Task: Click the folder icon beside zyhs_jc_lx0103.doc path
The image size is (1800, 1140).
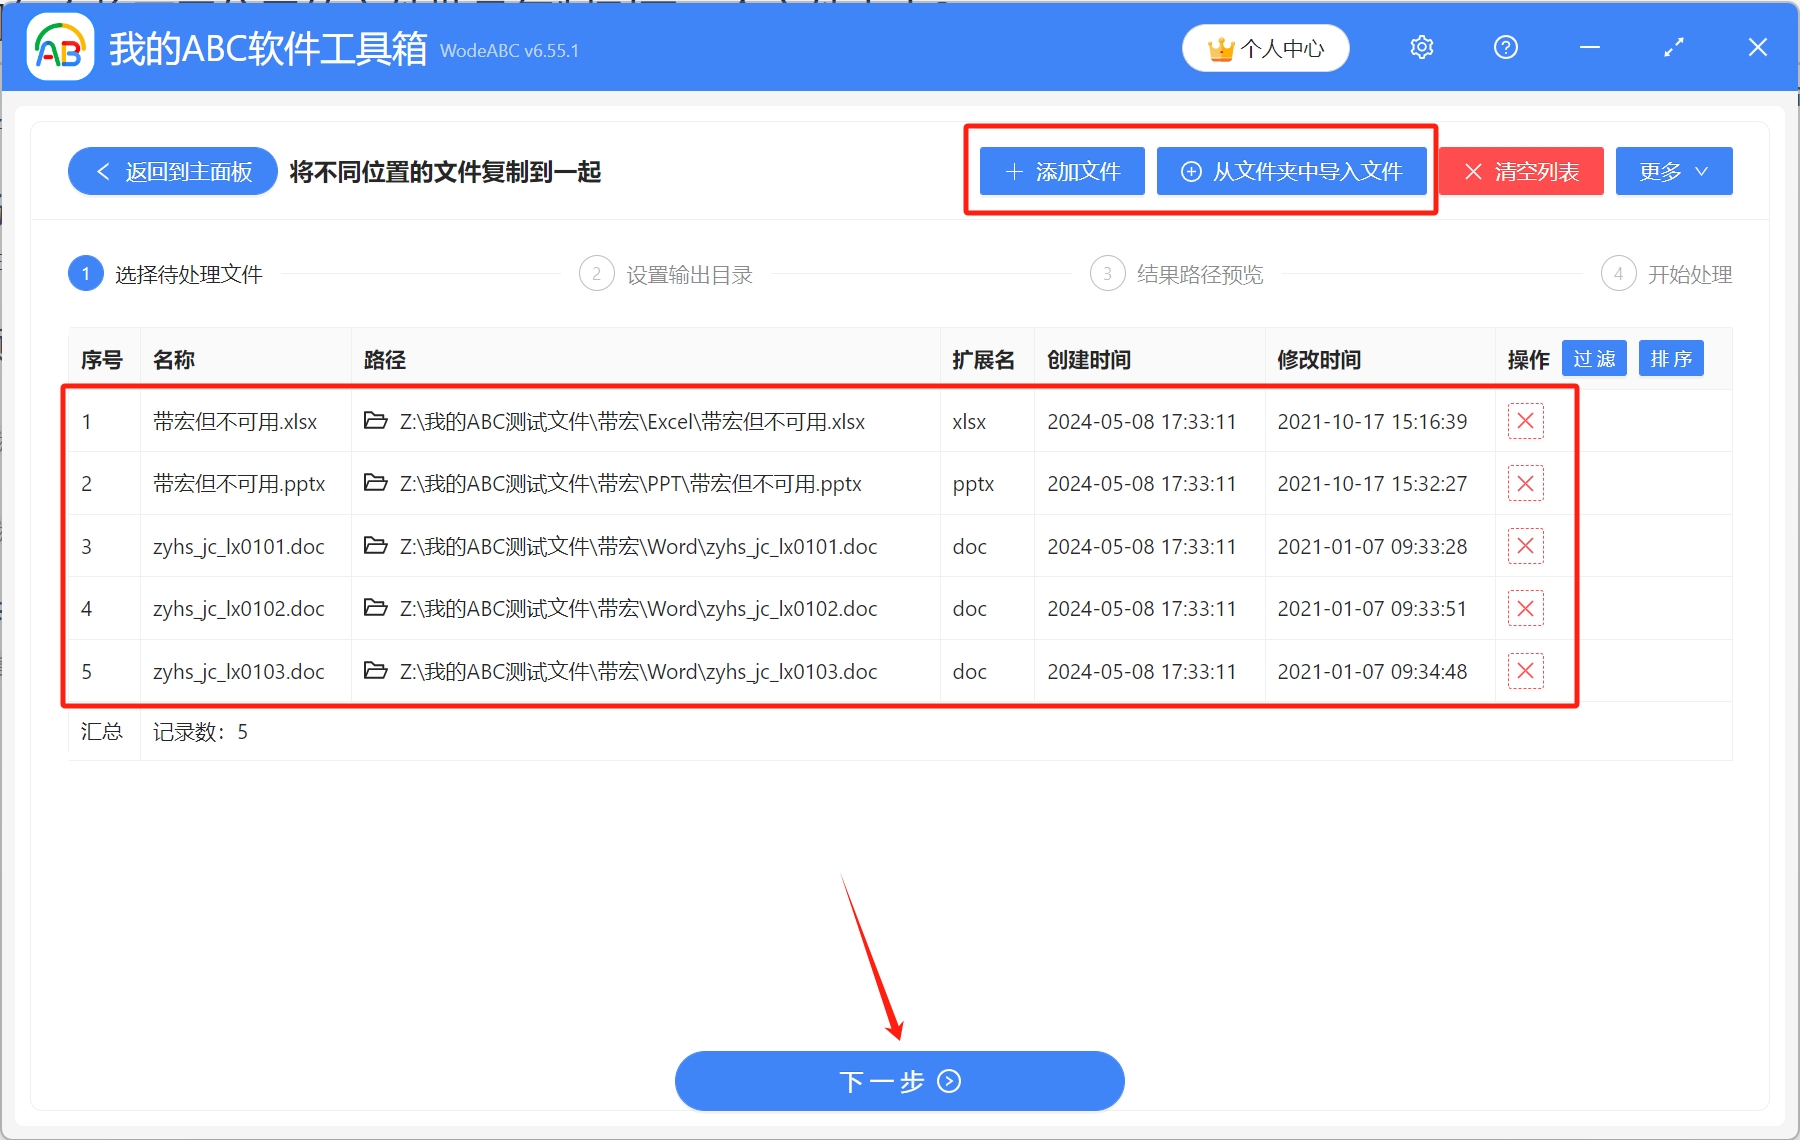Action: click(x=375, y=671)
